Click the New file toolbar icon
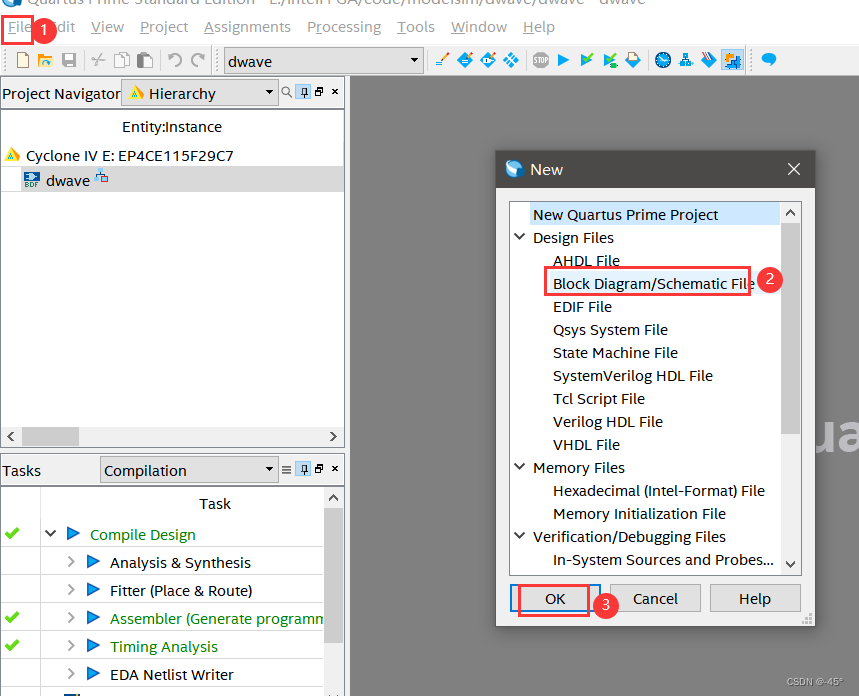Screen dimensions: 859x696 (x=22, y=60)
